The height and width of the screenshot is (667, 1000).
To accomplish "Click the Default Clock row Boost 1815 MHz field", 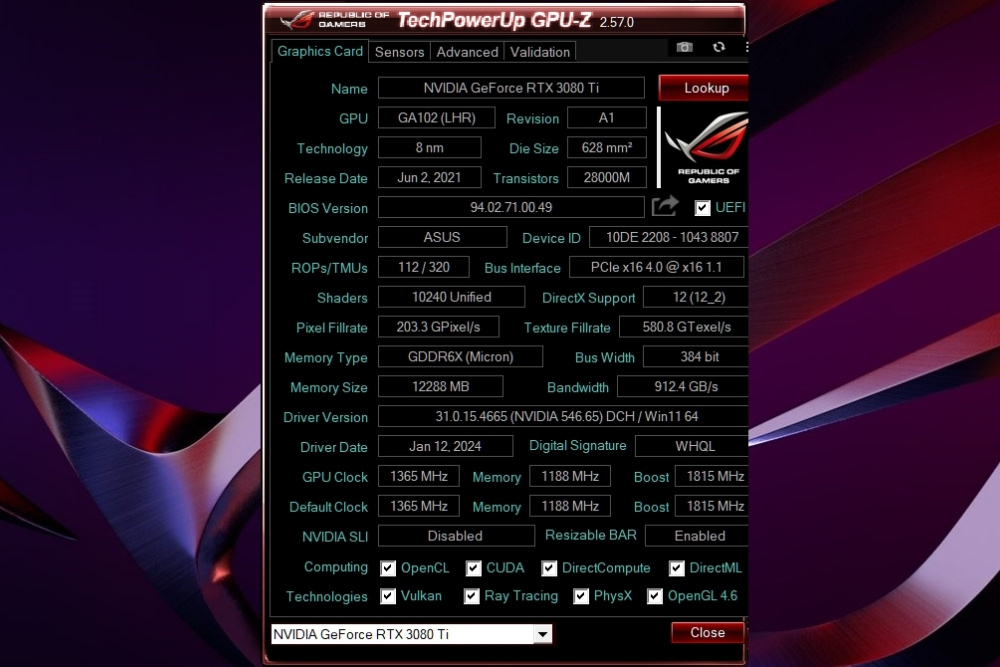I will [x=712, y=506].
